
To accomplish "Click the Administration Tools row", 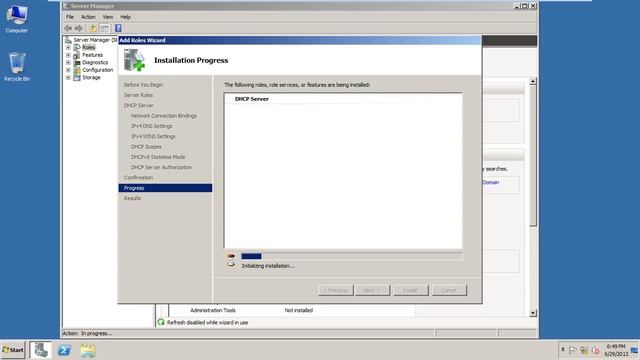I will pyautogui.click(x=213, y=310).
